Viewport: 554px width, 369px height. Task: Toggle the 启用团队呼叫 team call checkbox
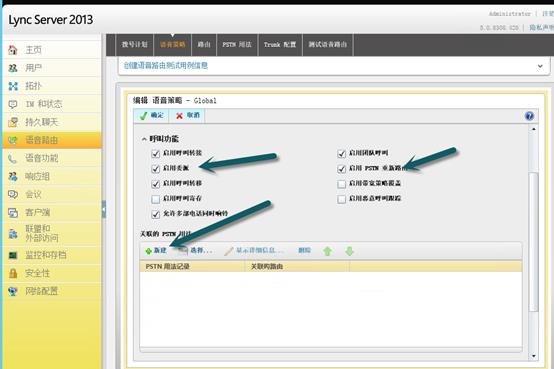click(x=341, y=154)
